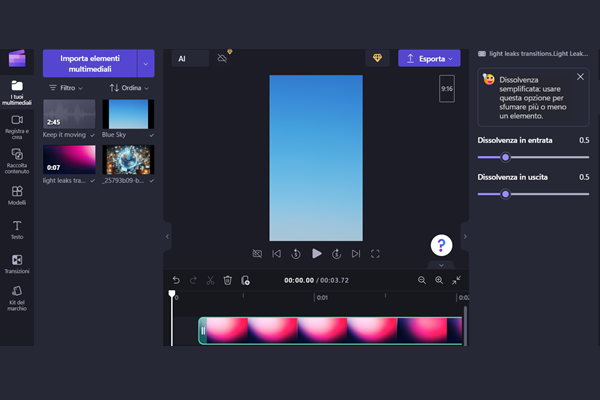The image size is (600, 400).
Task: Expand the Filtro dropdown
Action: click(x=66, y=88)
